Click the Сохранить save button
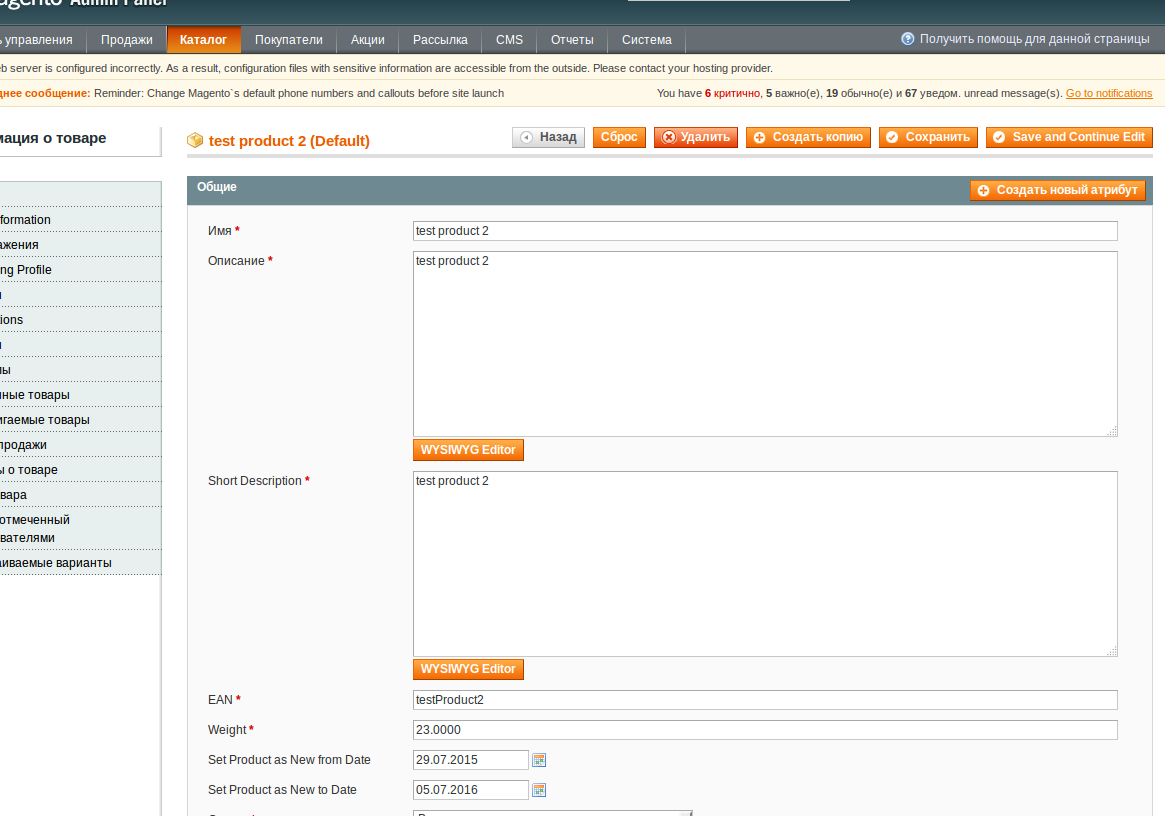1165x816 pixels. click(x=928, y=137)
